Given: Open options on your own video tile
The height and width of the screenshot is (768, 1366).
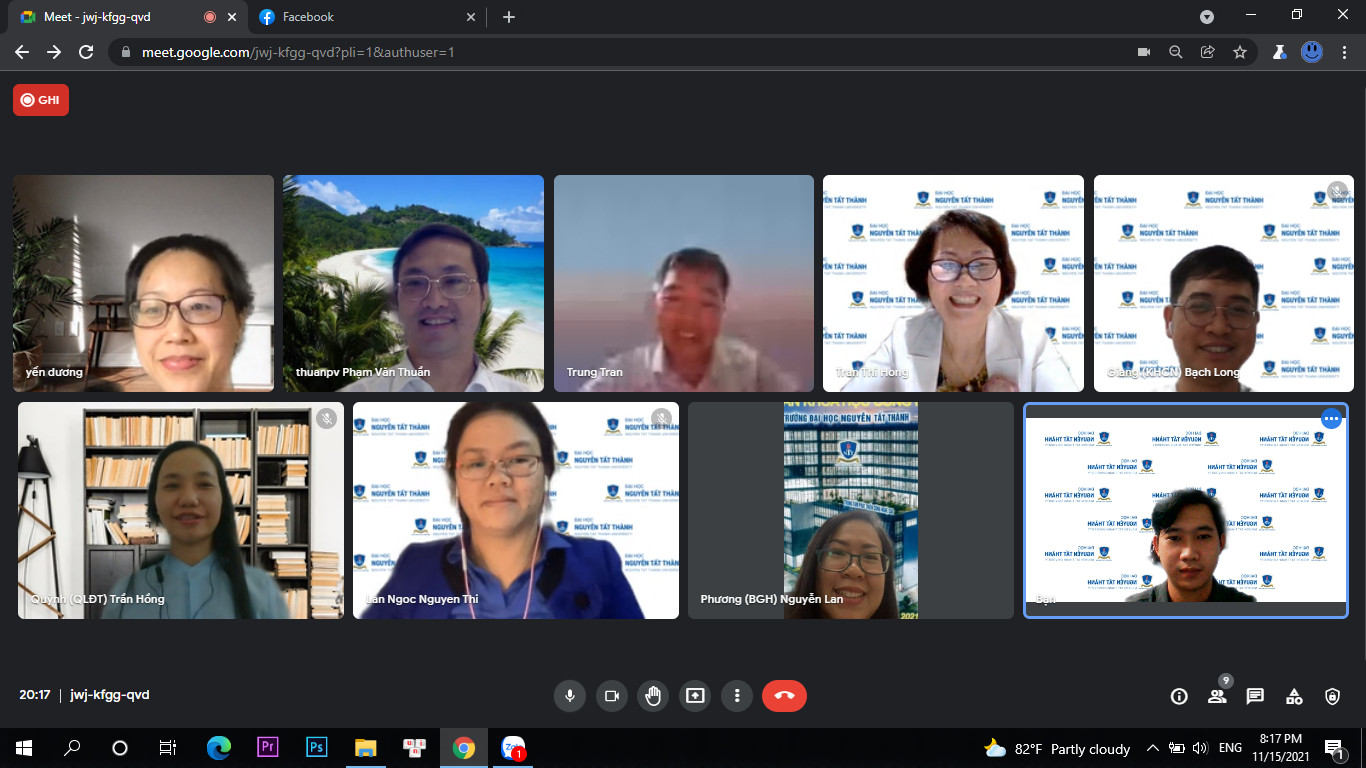Looking at the screenshot, I should 1331,419.
